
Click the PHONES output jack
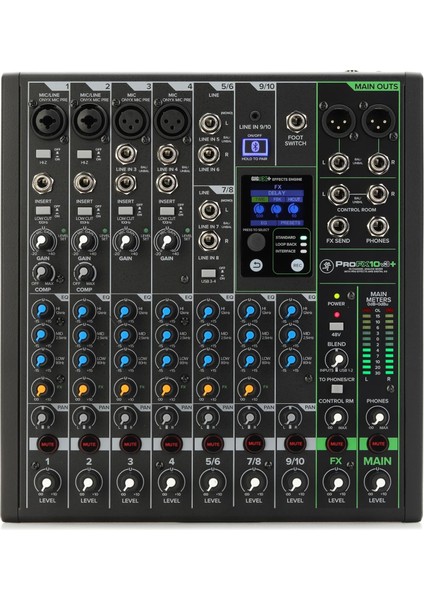378,227
